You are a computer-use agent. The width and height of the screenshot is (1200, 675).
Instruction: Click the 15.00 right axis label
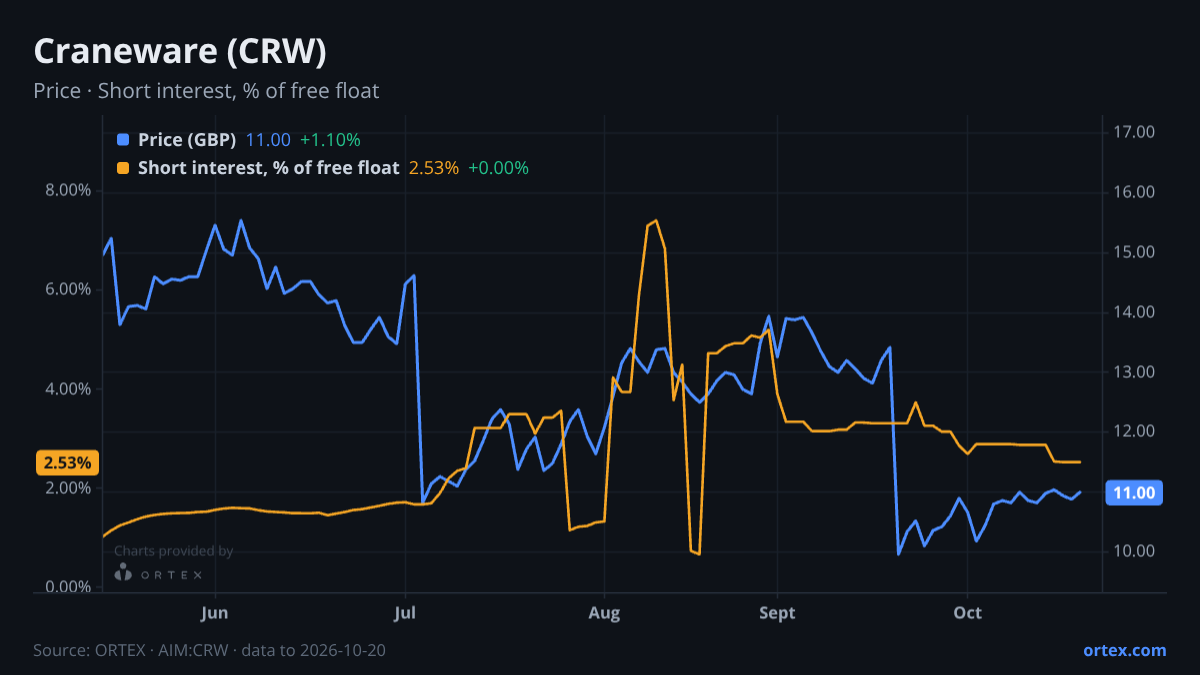(x=1135, y=252)
